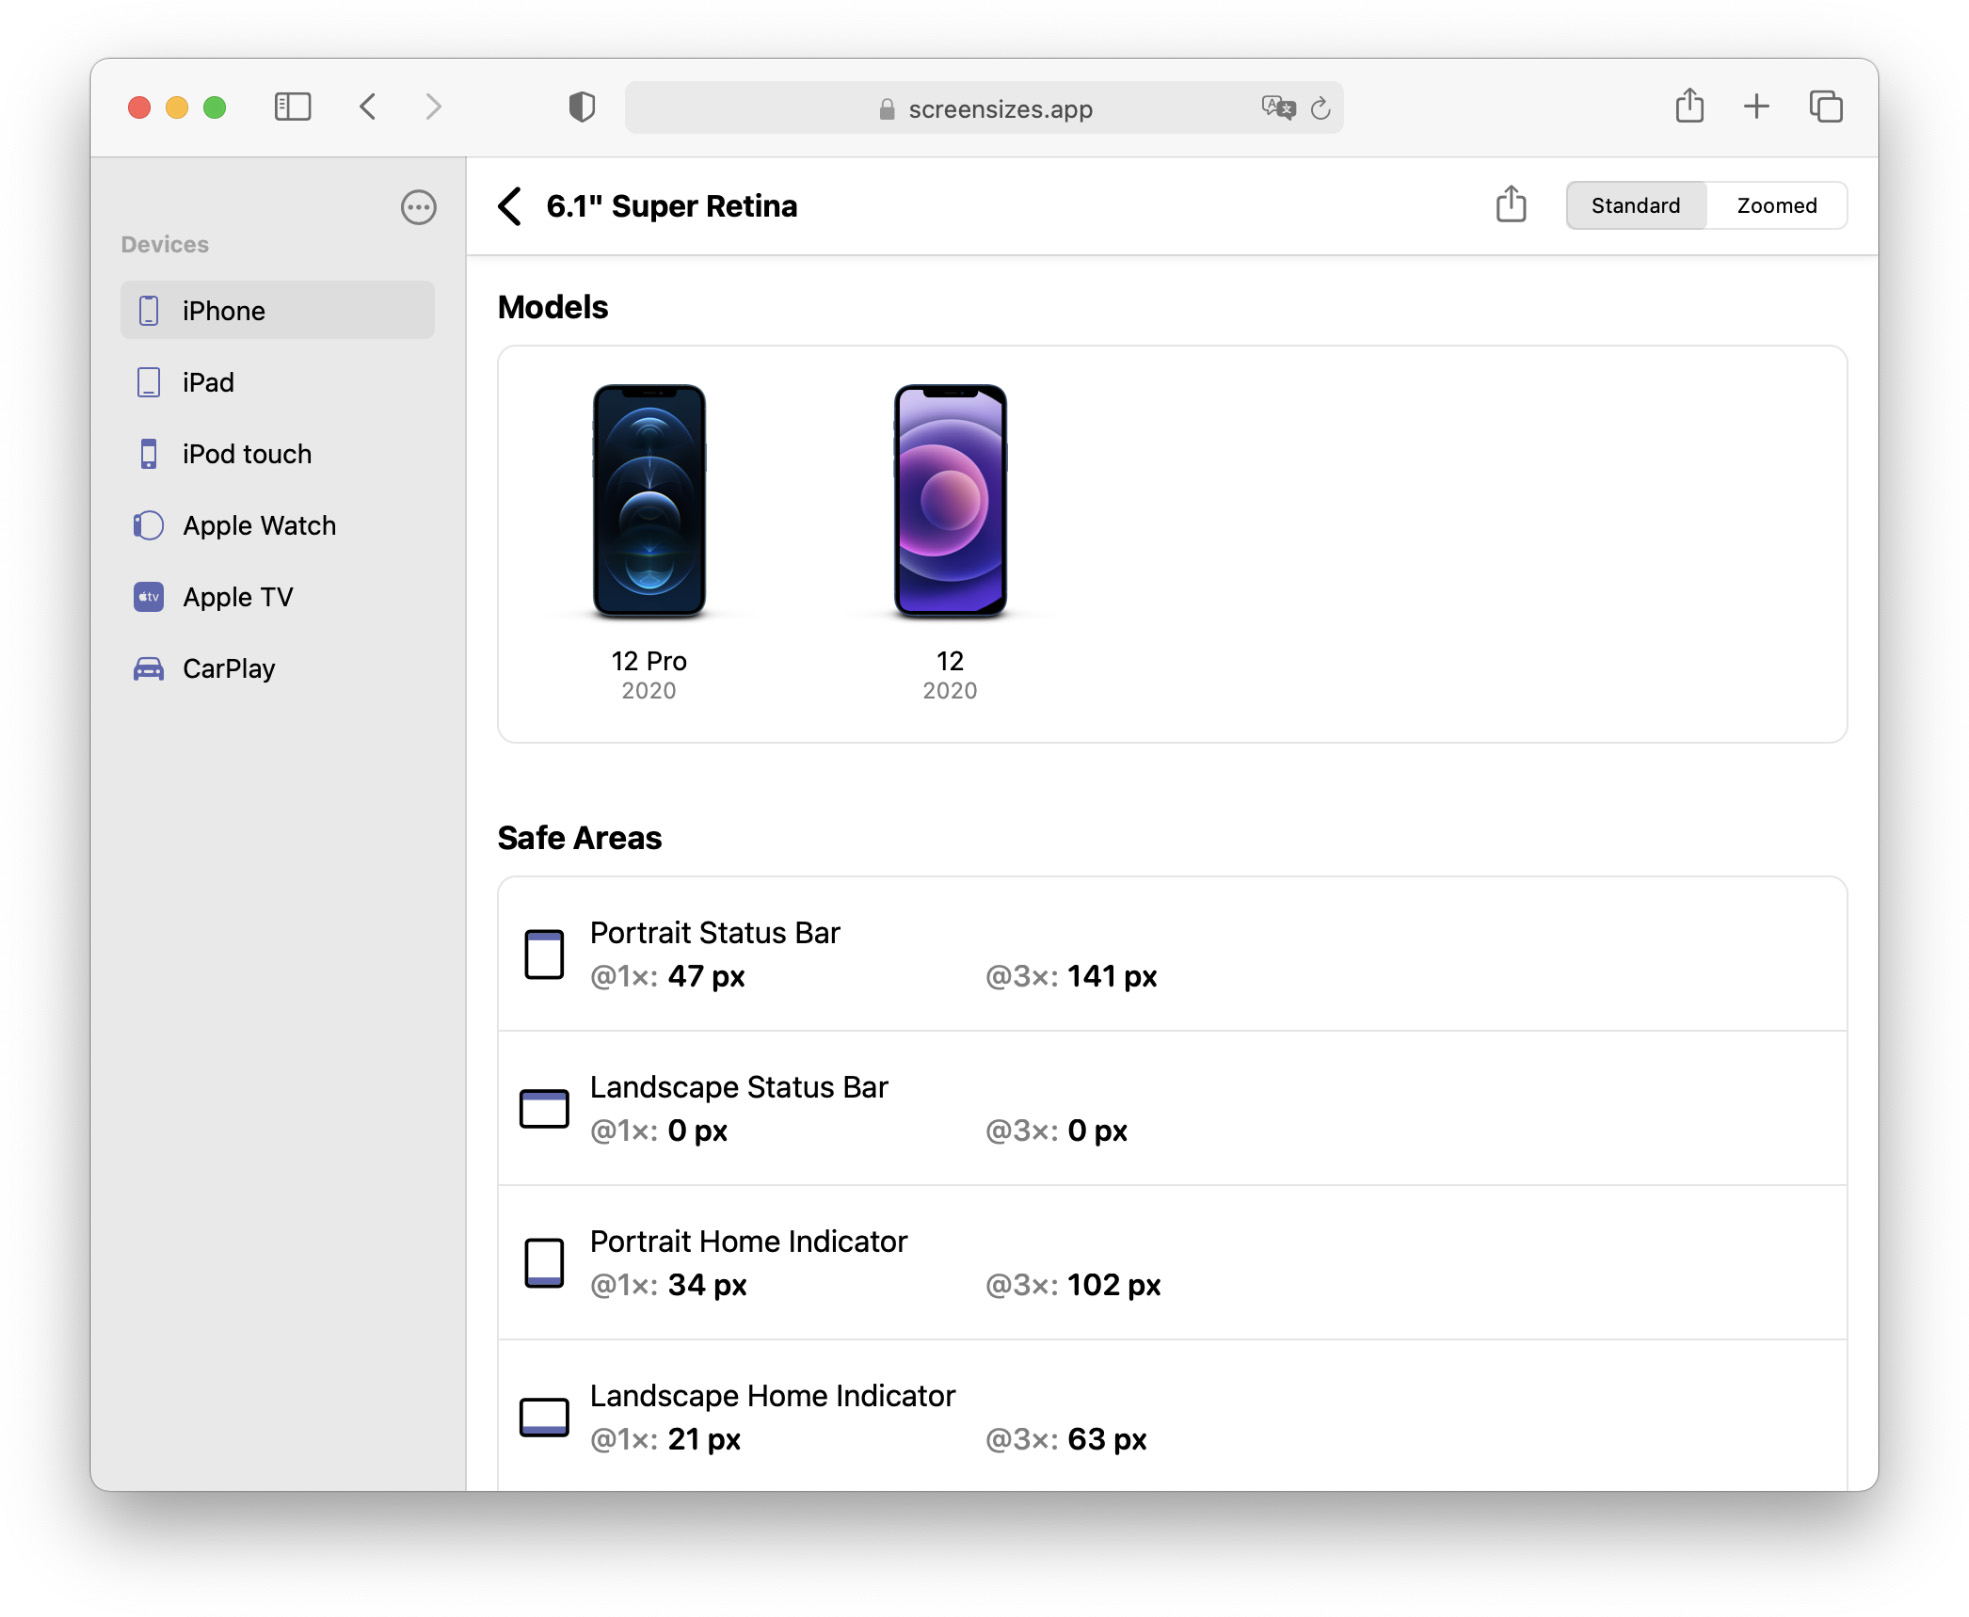This screenshot has width=1969, height=1617.
Task: Click the "6.1" Super Retina" page title
Action: [x=672, y=206]
